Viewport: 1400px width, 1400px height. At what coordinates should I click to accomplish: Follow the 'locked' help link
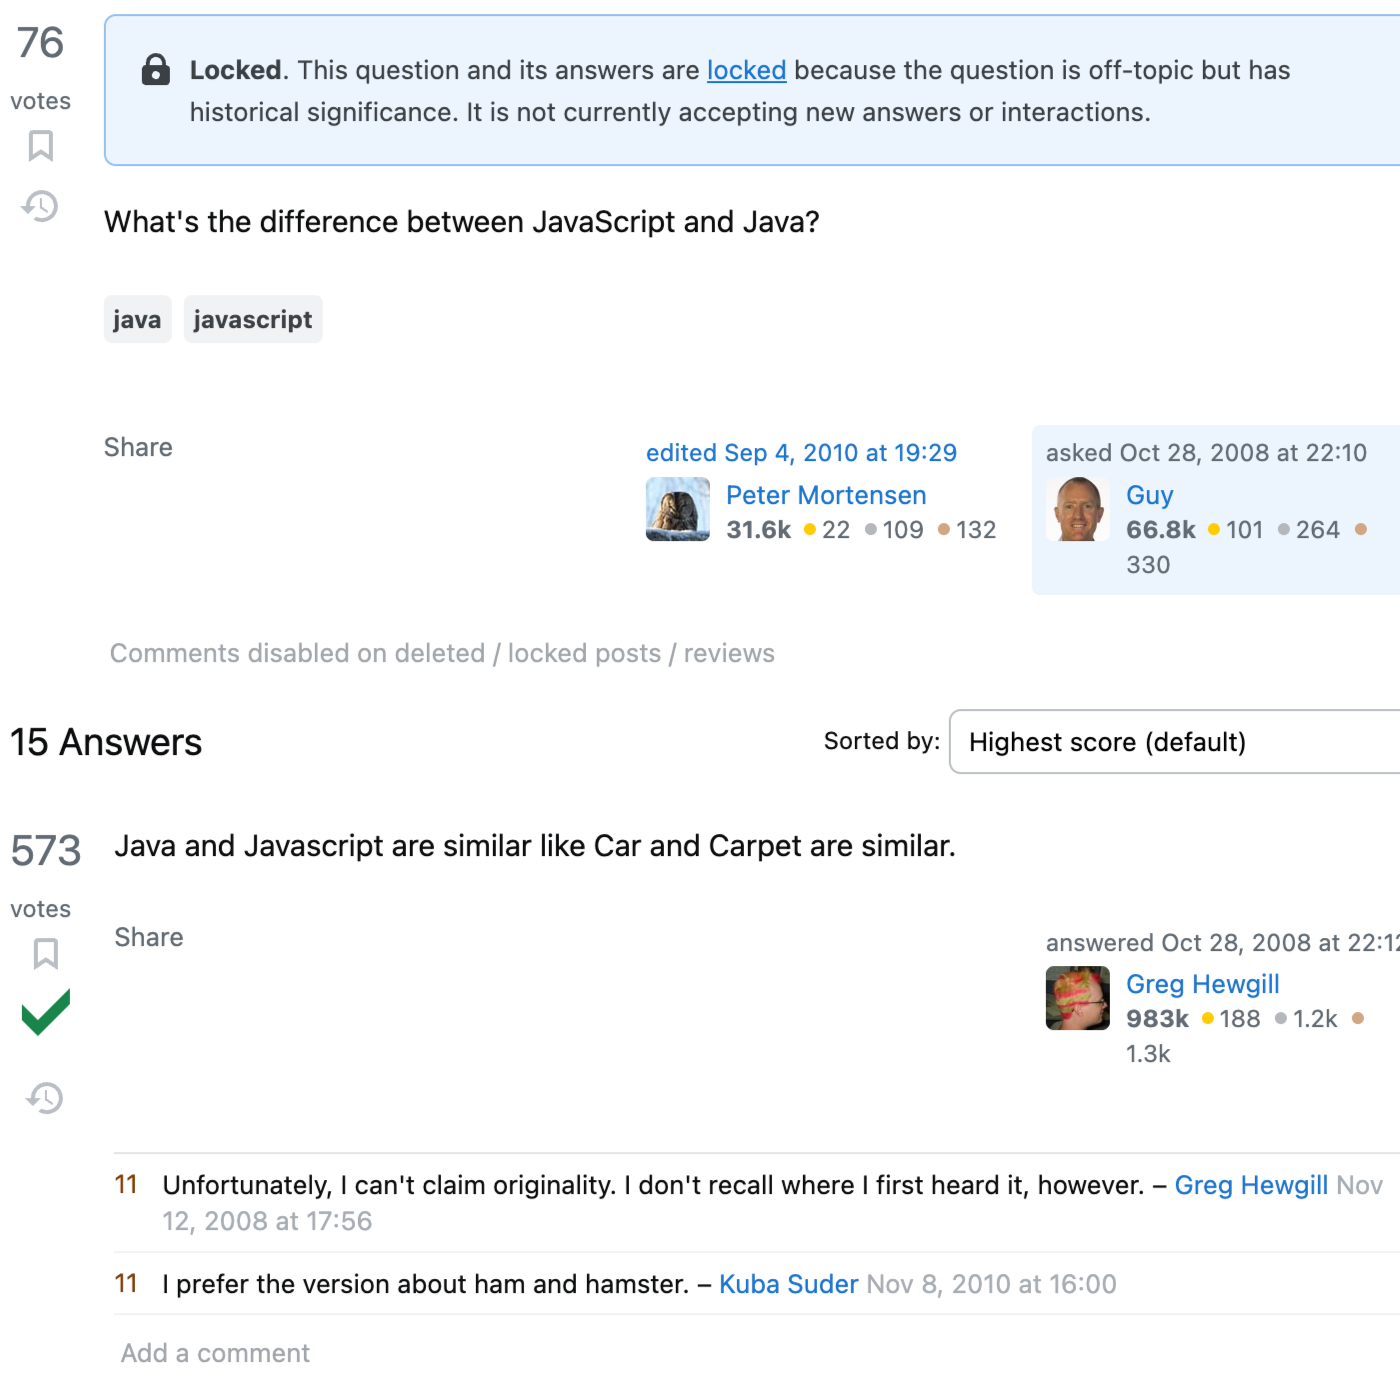pos(746,70)
